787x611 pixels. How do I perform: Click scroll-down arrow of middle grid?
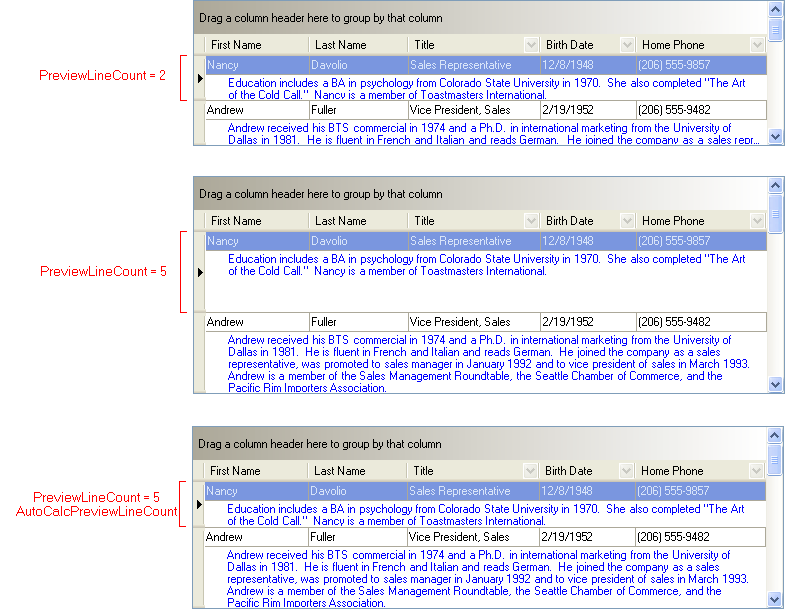pos(775,385)
